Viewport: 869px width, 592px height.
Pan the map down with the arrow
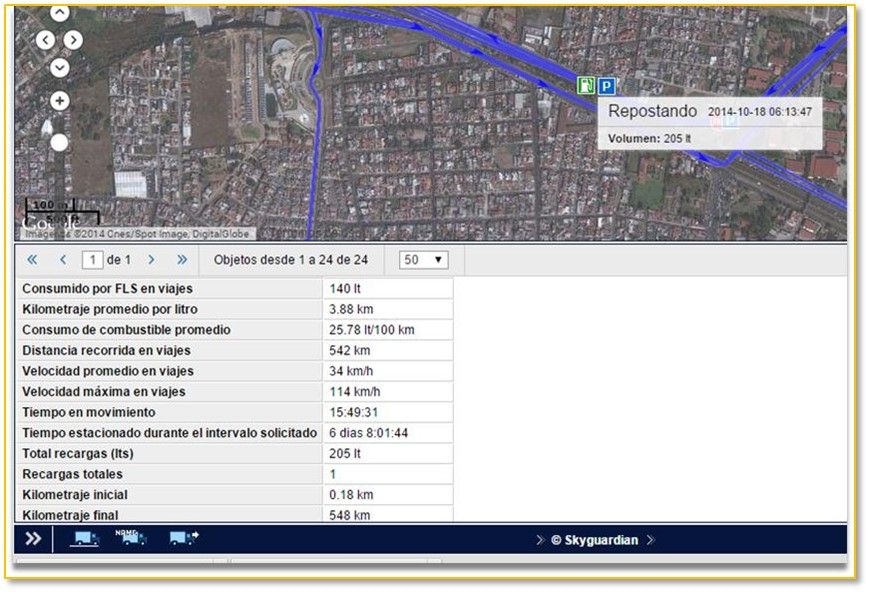pos(59,67)
